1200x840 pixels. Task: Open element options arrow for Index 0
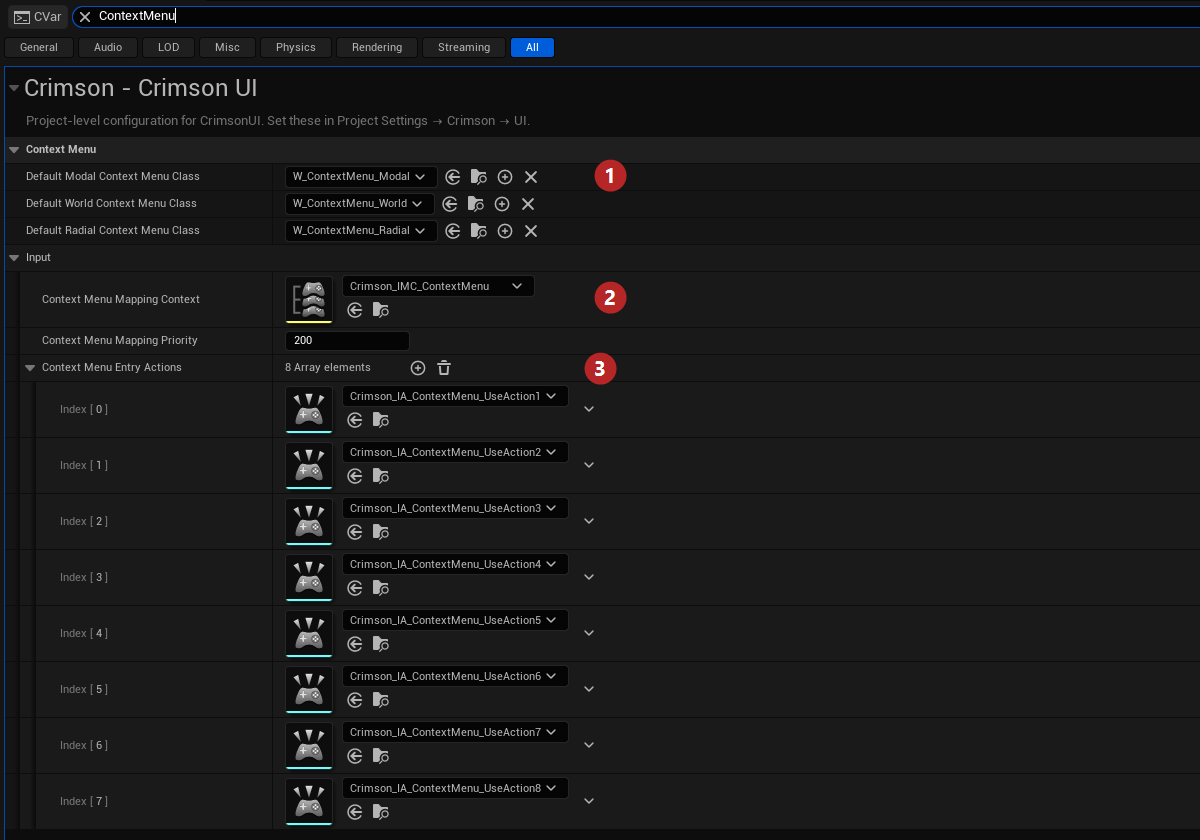(x=589, y=409)
